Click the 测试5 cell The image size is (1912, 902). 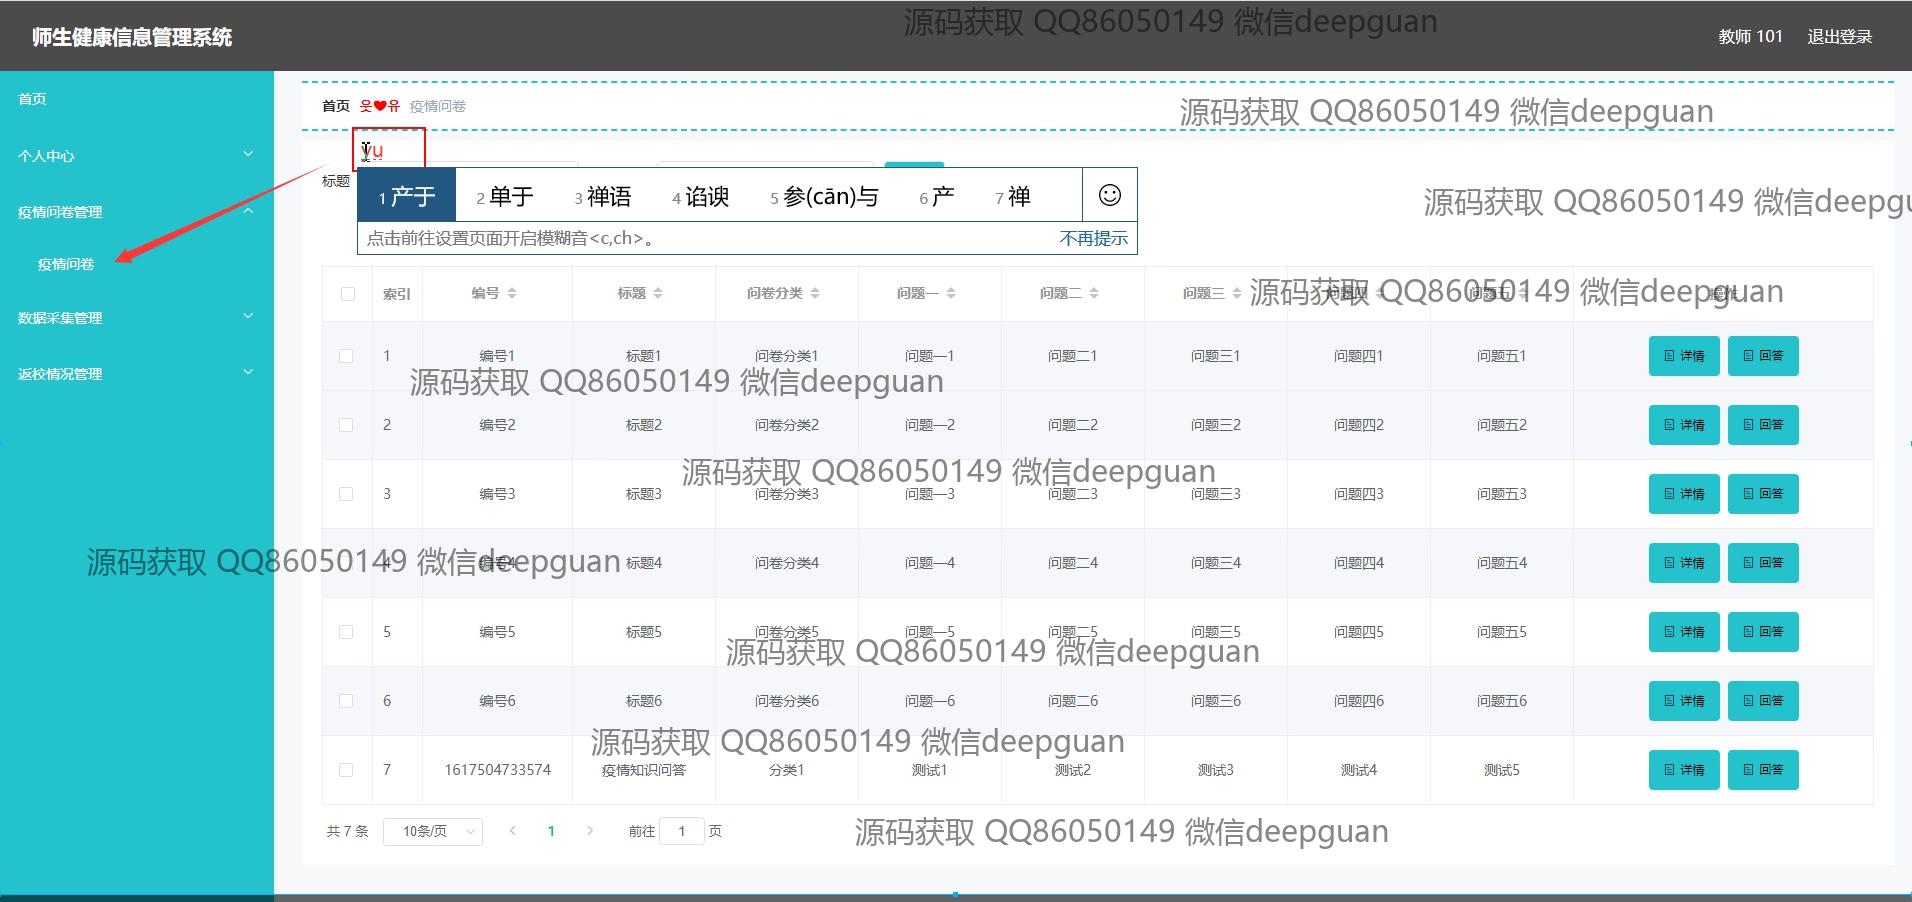(1502, 770)
